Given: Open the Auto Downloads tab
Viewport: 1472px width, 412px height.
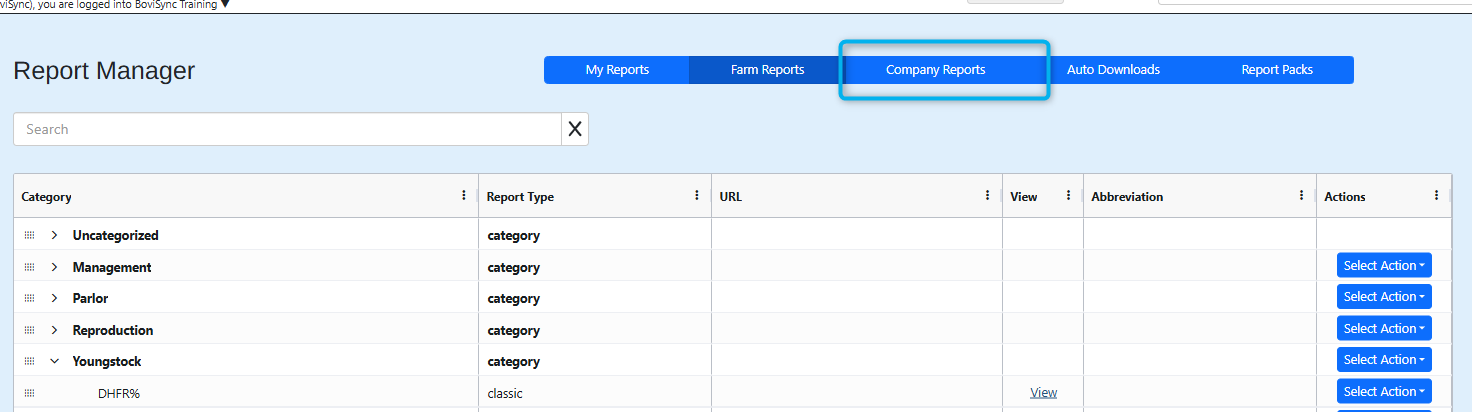Looking at the screenshot, I should [1113, 70].
